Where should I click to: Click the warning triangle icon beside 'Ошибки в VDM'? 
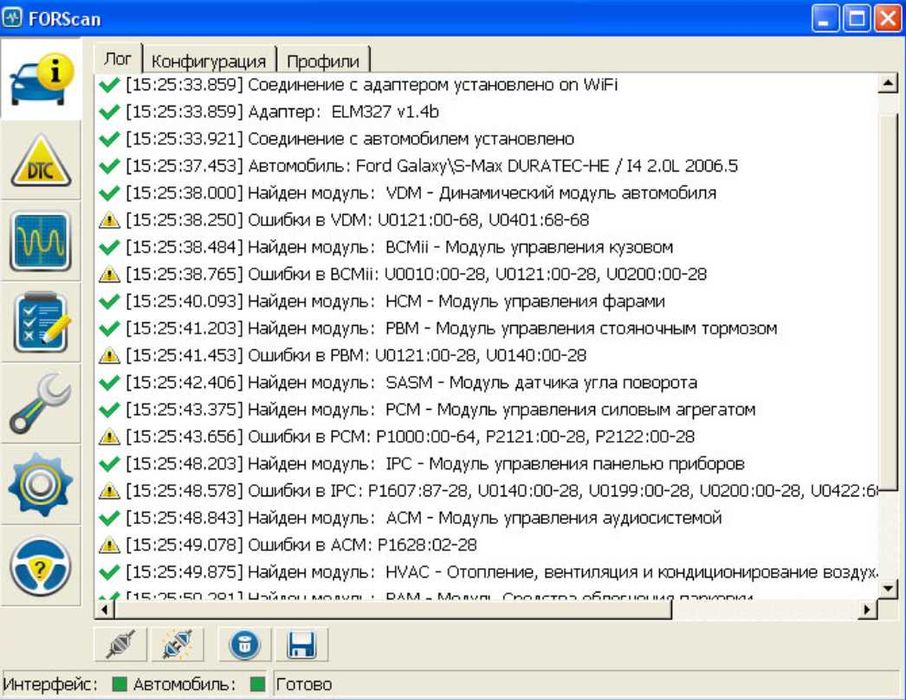(x=109, y=220)
